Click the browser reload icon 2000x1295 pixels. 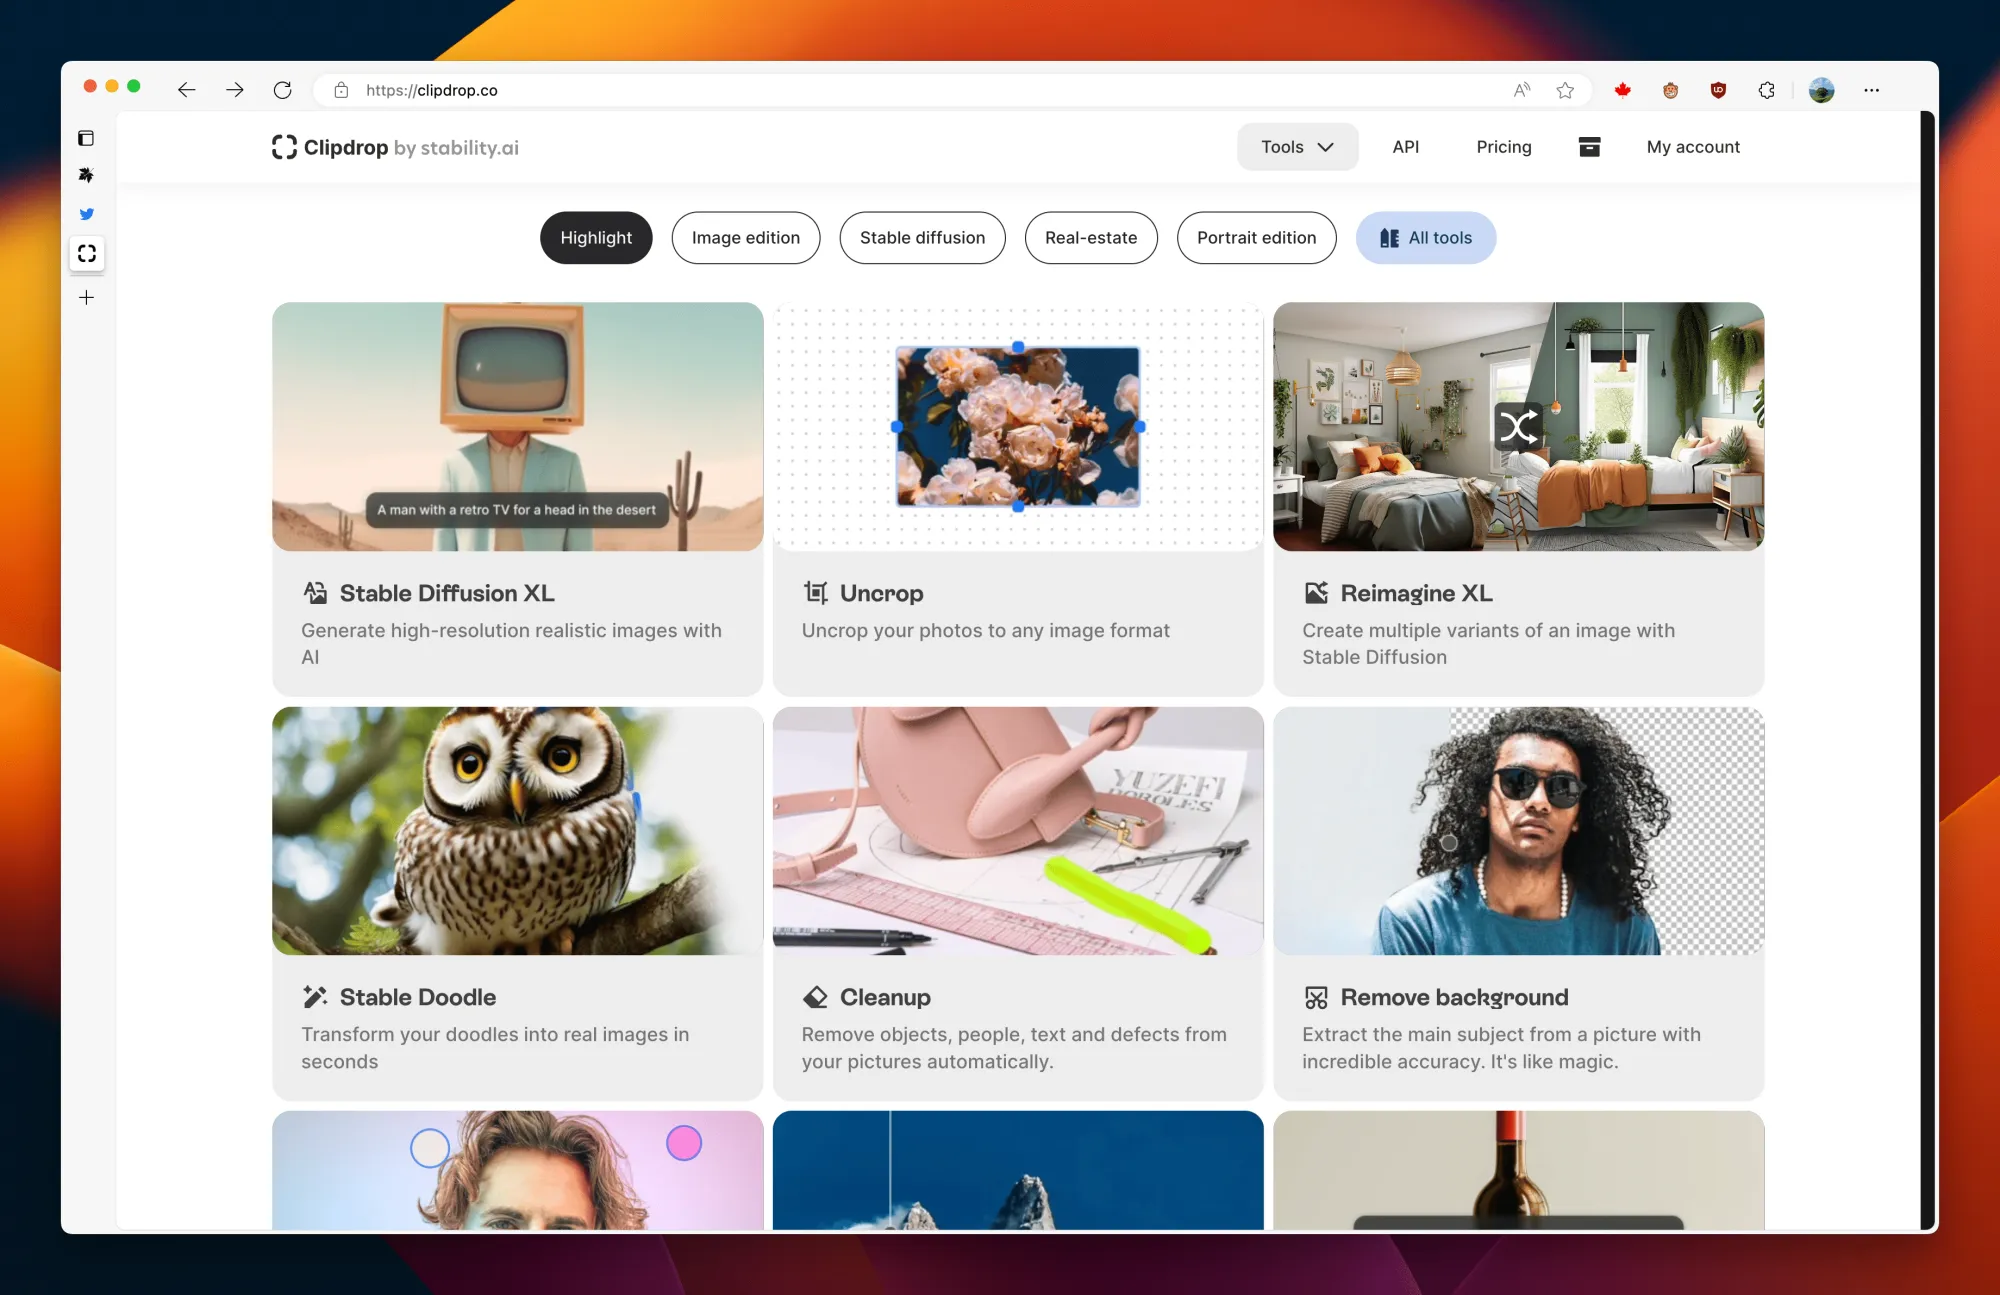click(283, 90)
